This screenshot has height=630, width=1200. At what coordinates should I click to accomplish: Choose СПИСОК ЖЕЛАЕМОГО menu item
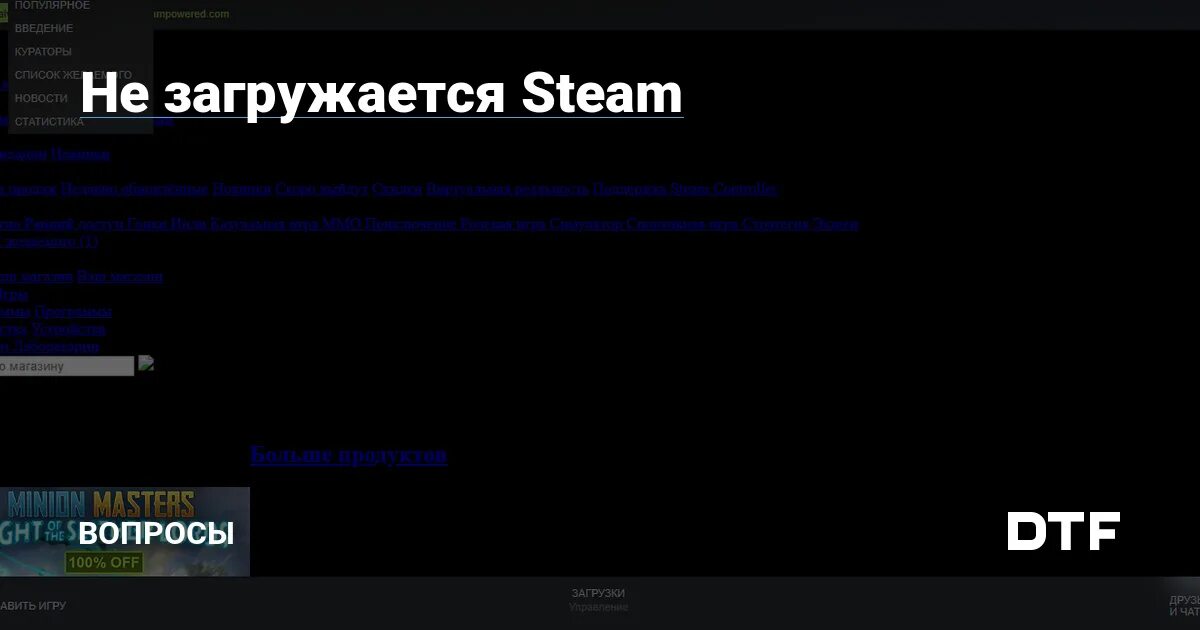73,75
